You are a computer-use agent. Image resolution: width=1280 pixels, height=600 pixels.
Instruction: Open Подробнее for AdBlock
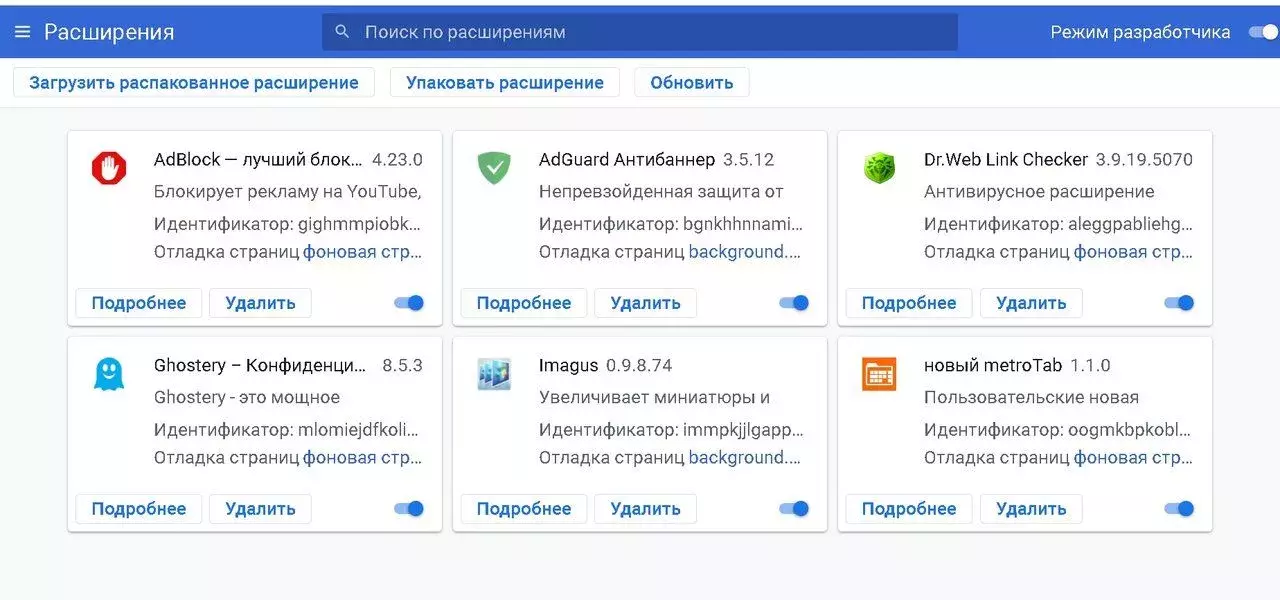139,303
